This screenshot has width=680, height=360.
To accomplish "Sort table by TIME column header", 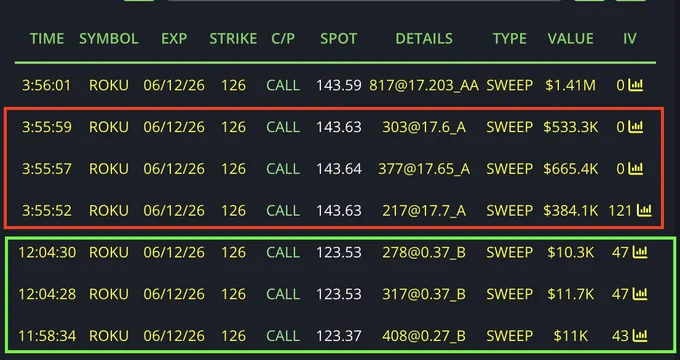I will 47,39.
